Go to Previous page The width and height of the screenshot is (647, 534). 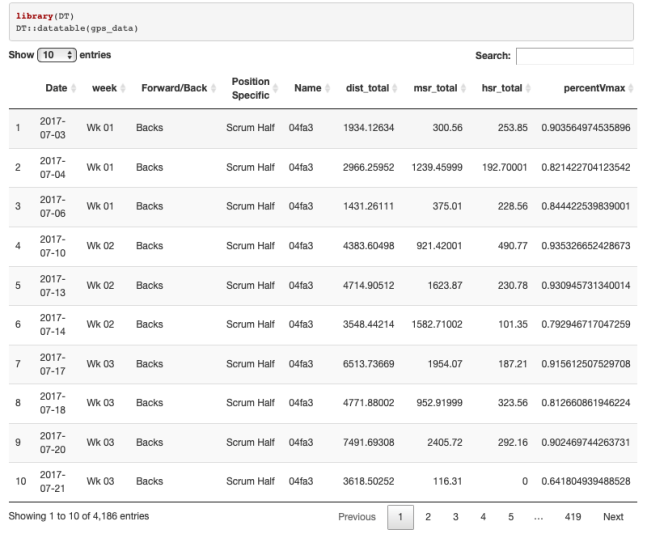coord(357,517)
